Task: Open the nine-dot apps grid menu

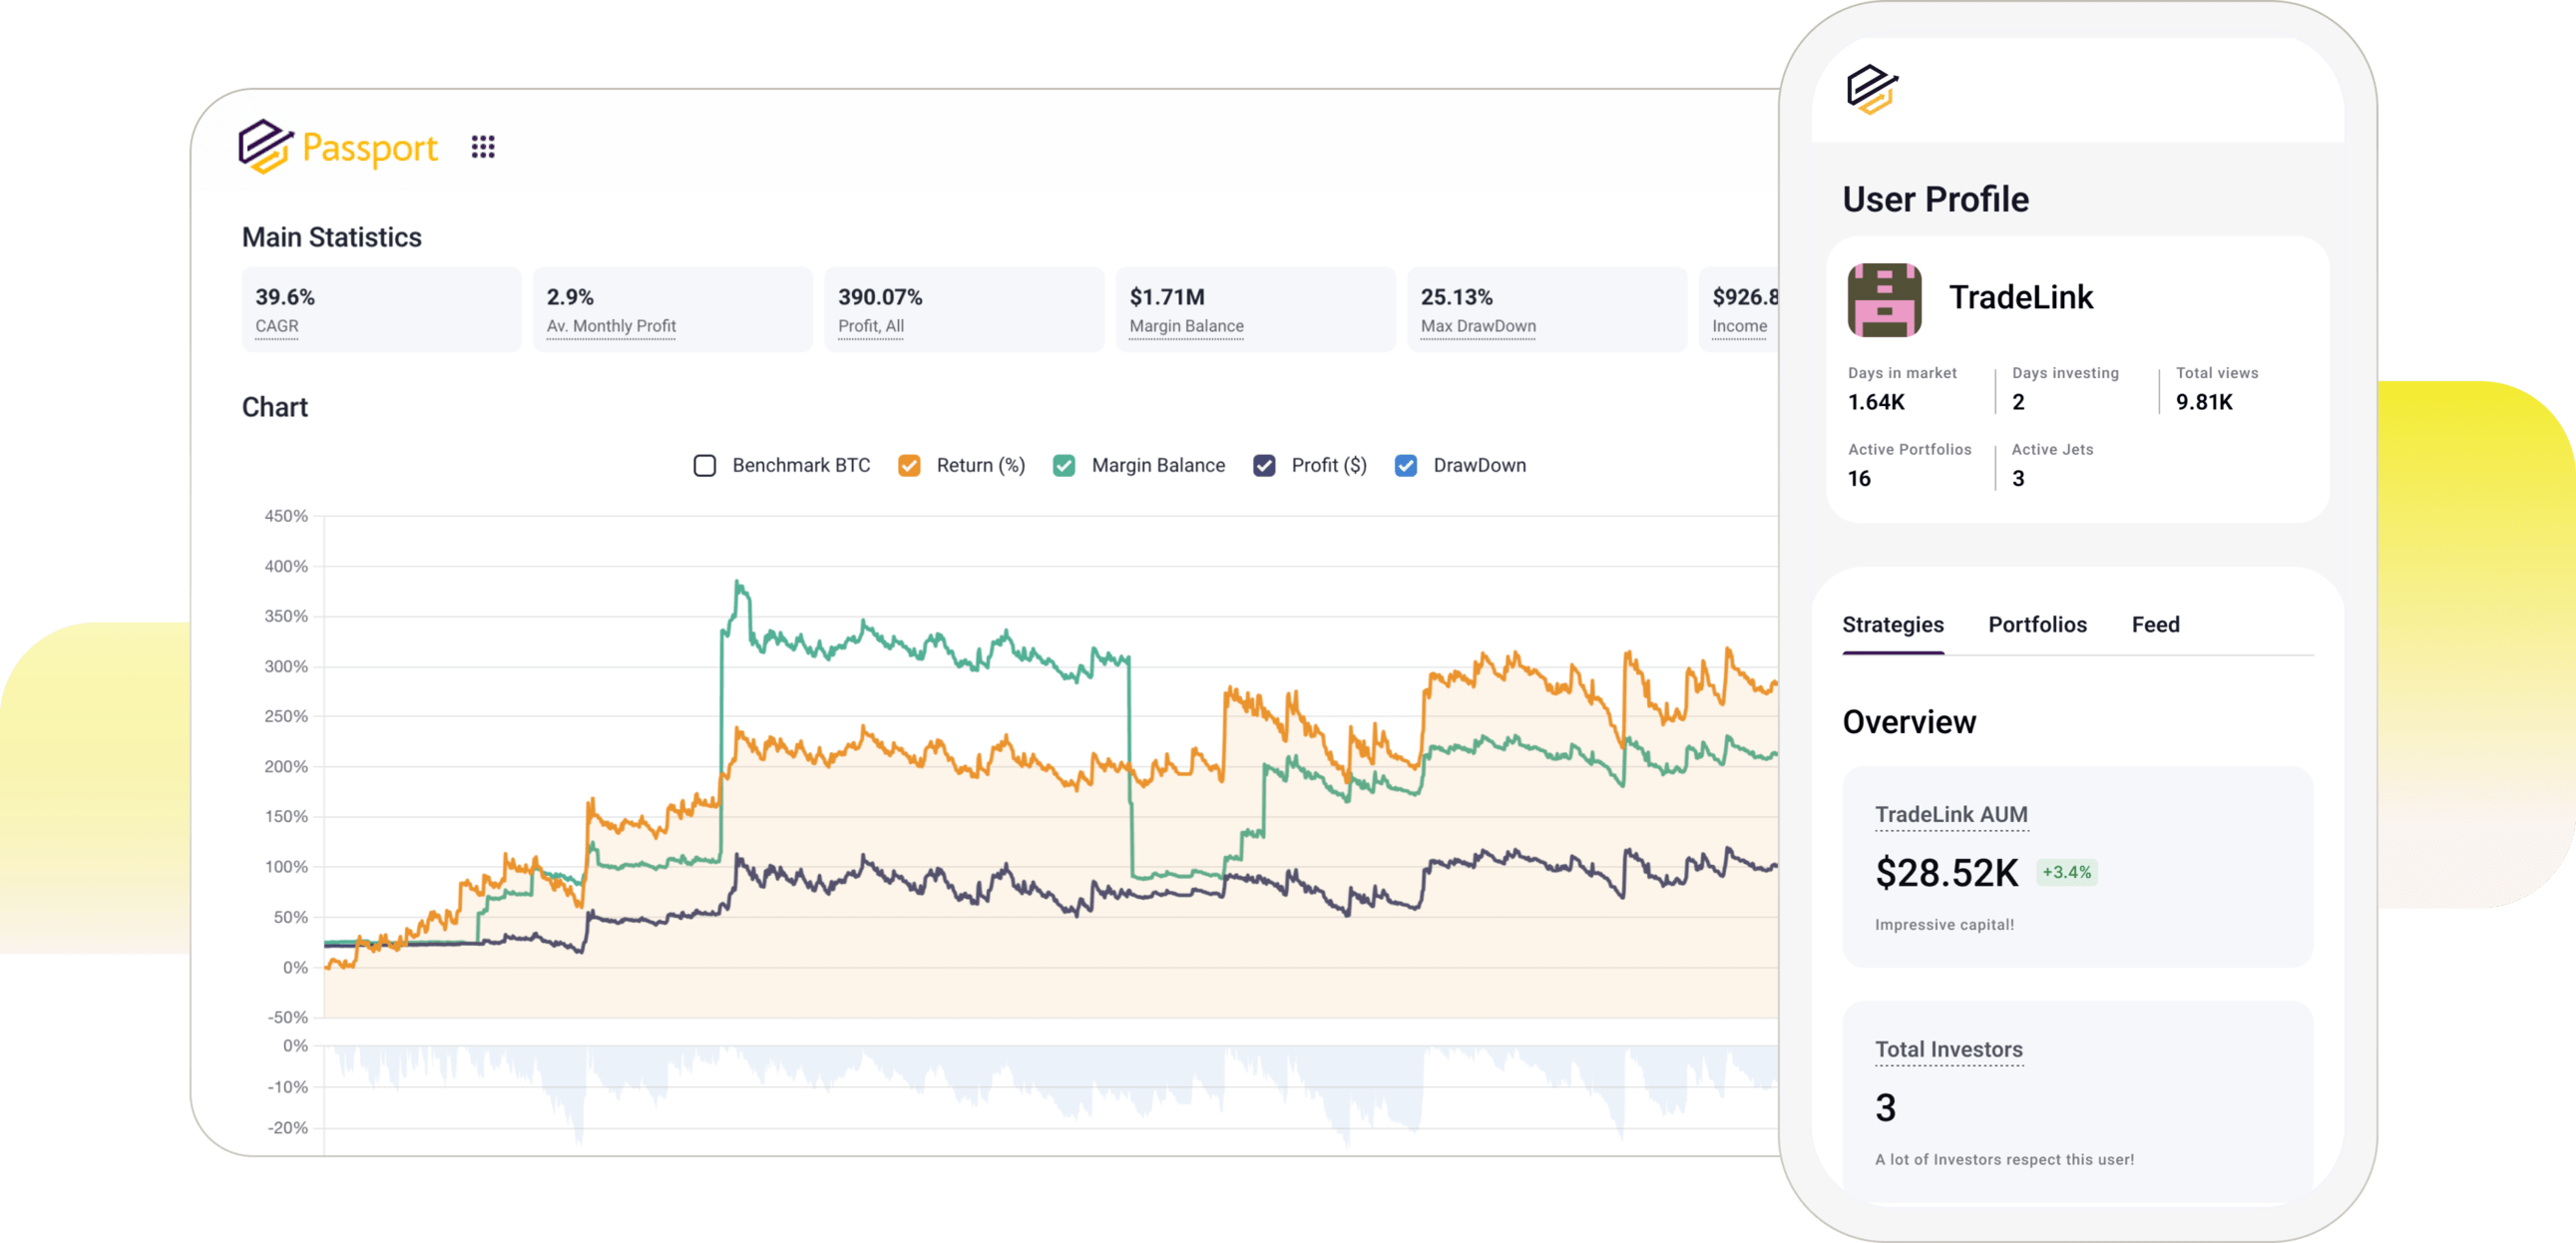Action: point(483,147)
